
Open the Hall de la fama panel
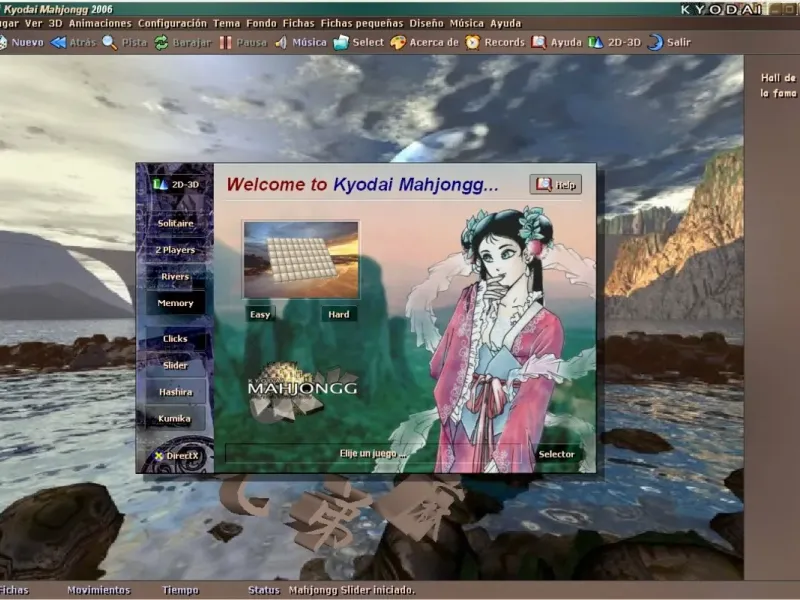(x=778, y=85)
